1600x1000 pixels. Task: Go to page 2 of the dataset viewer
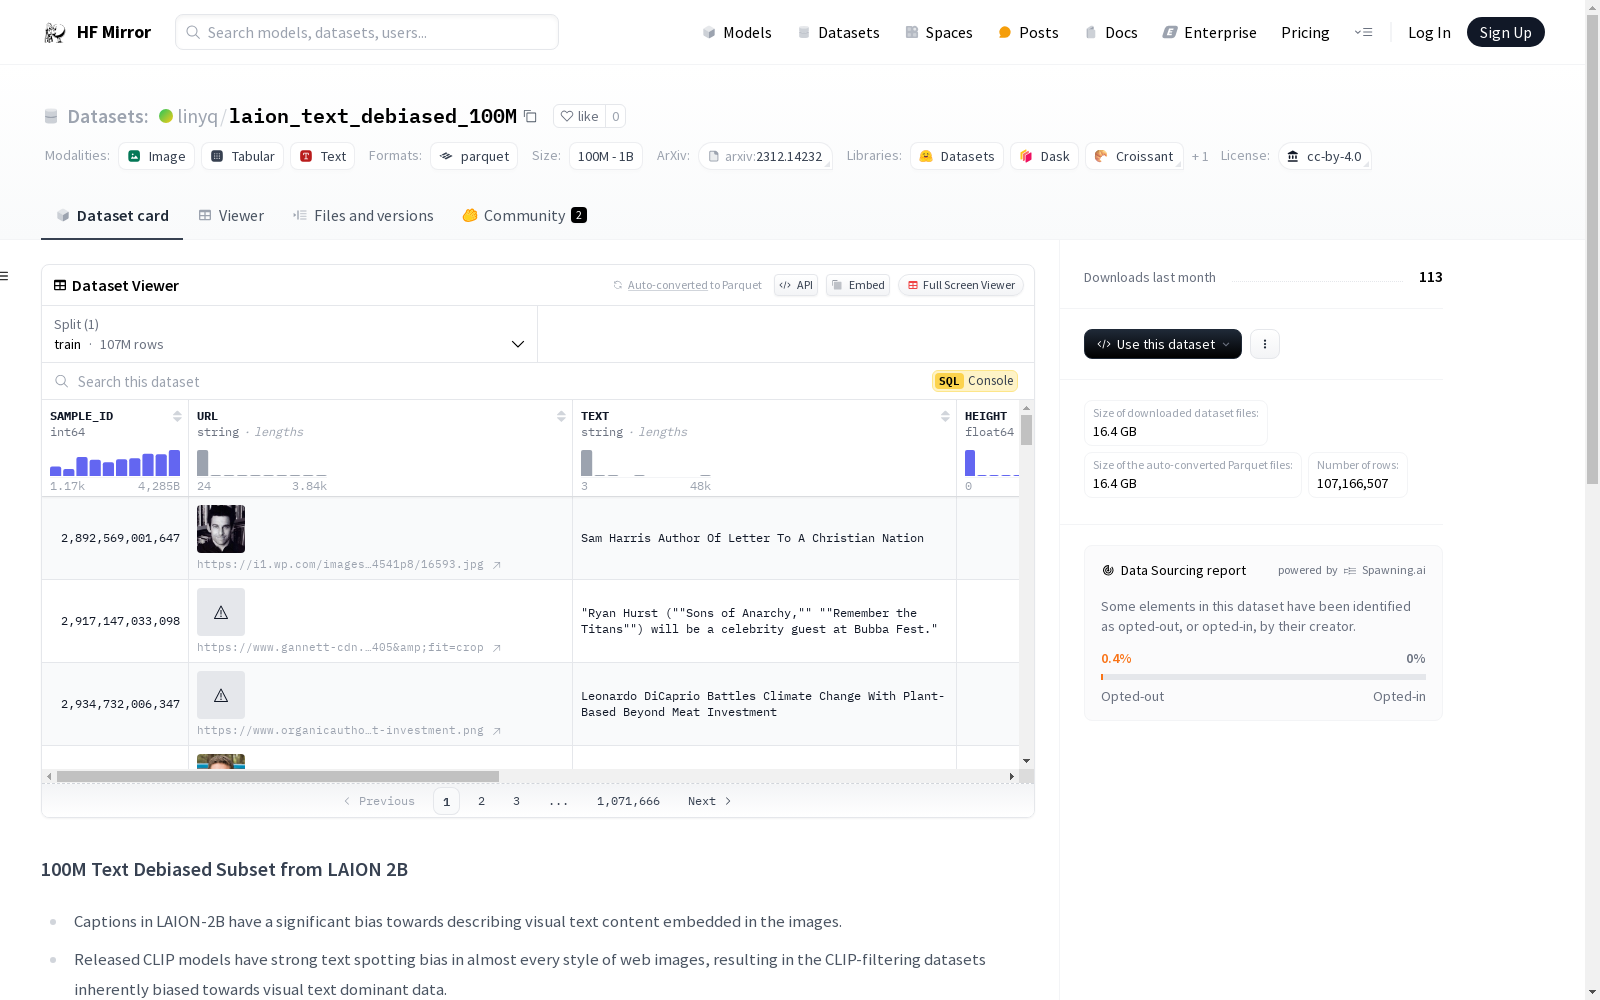481,801
